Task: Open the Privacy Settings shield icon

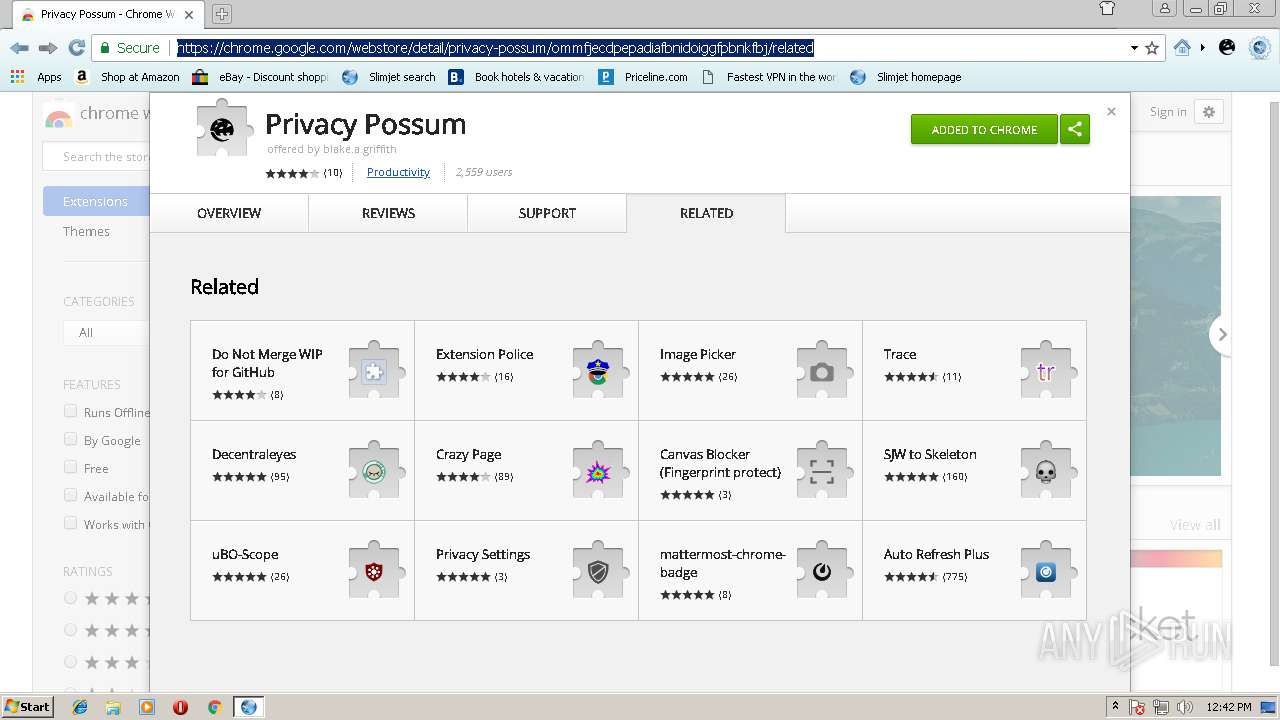Action: 598,571
